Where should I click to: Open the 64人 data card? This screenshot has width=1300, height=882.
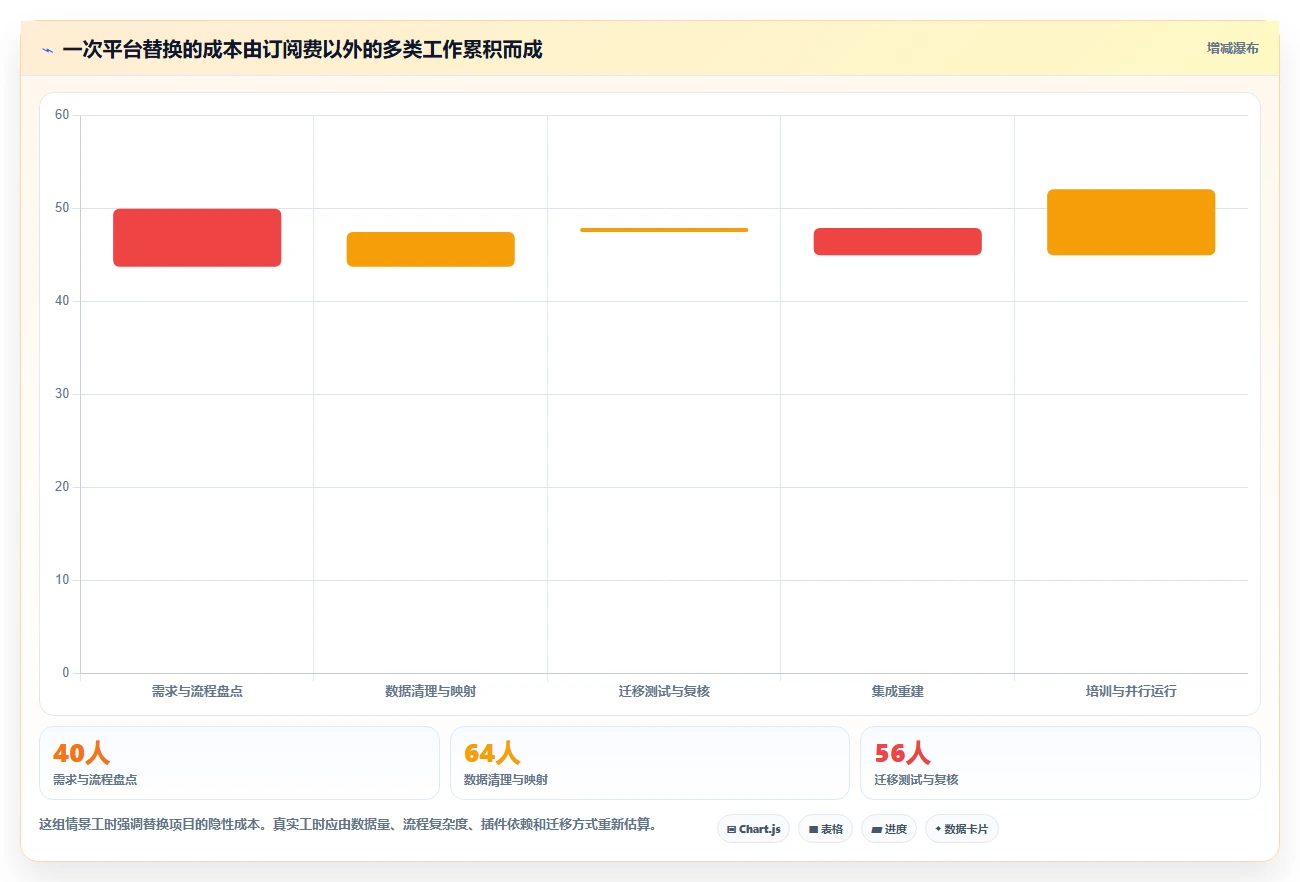point(650,763)
